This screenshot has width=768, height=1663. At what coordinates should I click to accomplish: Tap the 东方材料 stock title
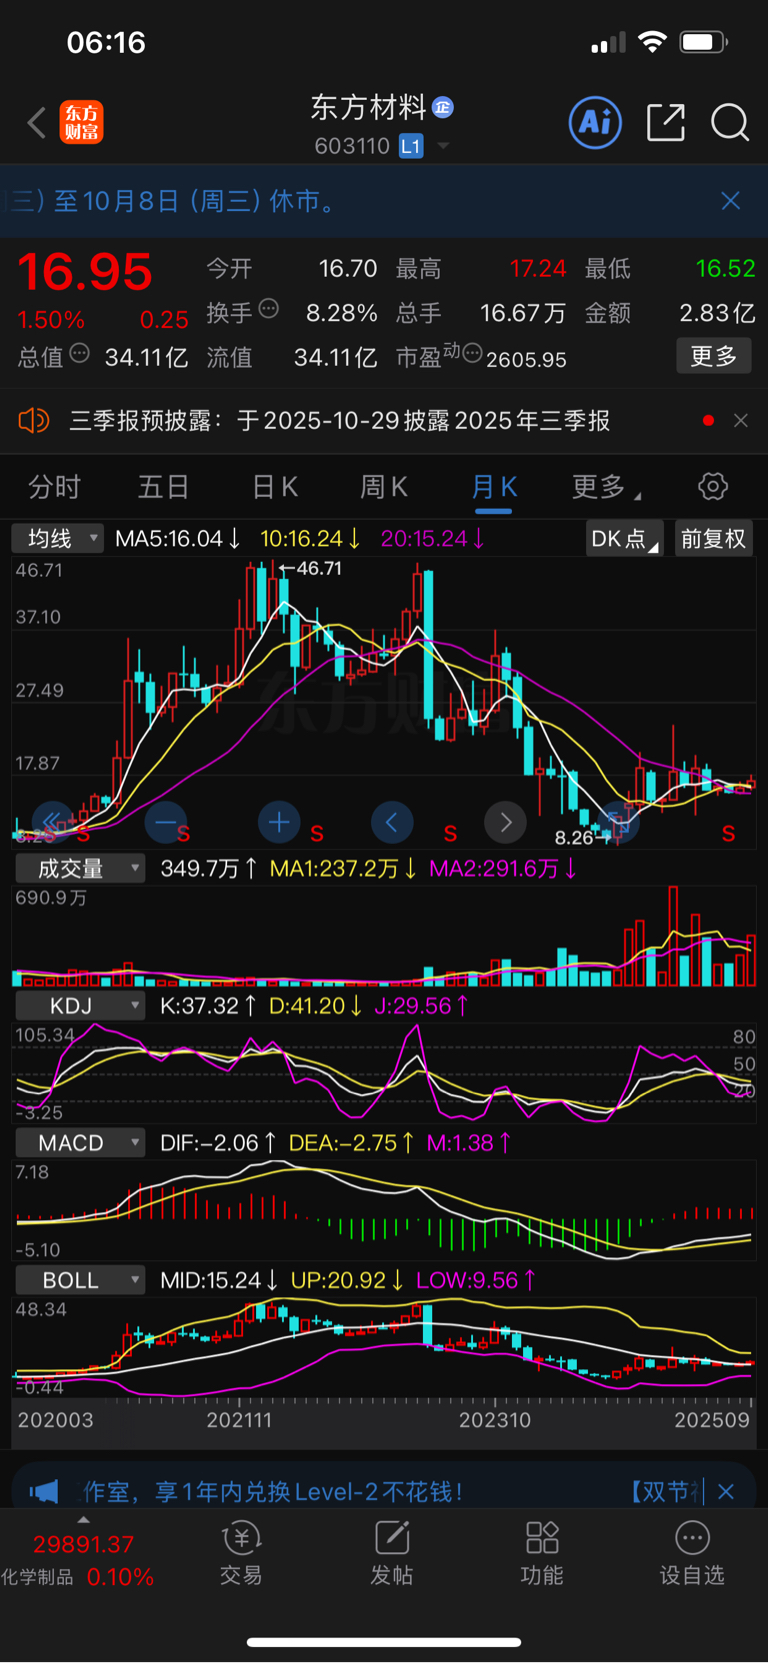(x=368, y=107)
